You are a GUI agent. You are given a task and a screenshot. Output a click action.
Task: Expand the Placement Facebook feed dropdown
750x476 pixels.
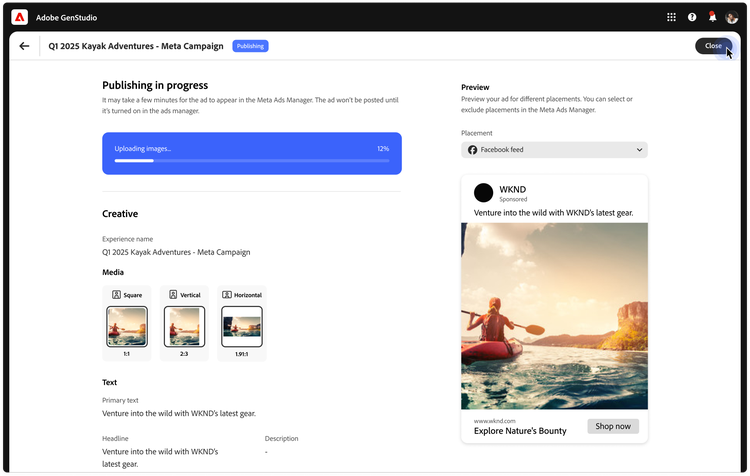(x=554, y=150)
